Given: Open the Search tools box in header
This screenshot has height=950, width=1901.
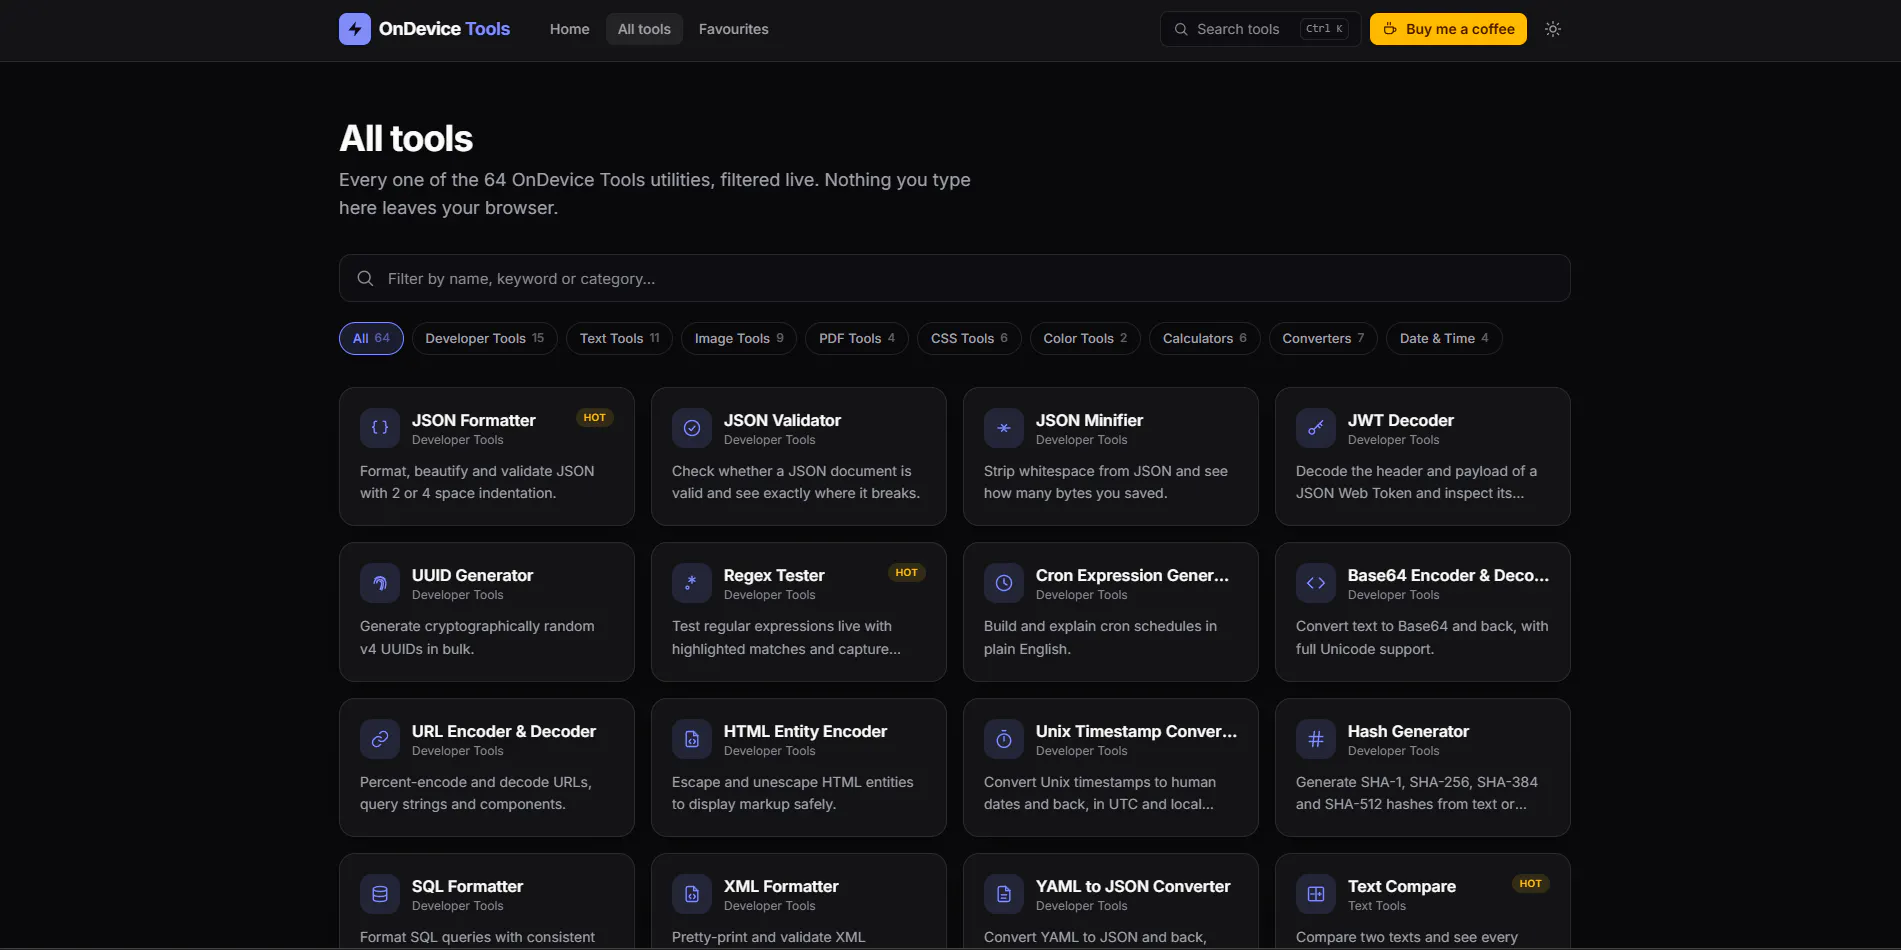Looking at the screenshot, I should [1260, 29].
